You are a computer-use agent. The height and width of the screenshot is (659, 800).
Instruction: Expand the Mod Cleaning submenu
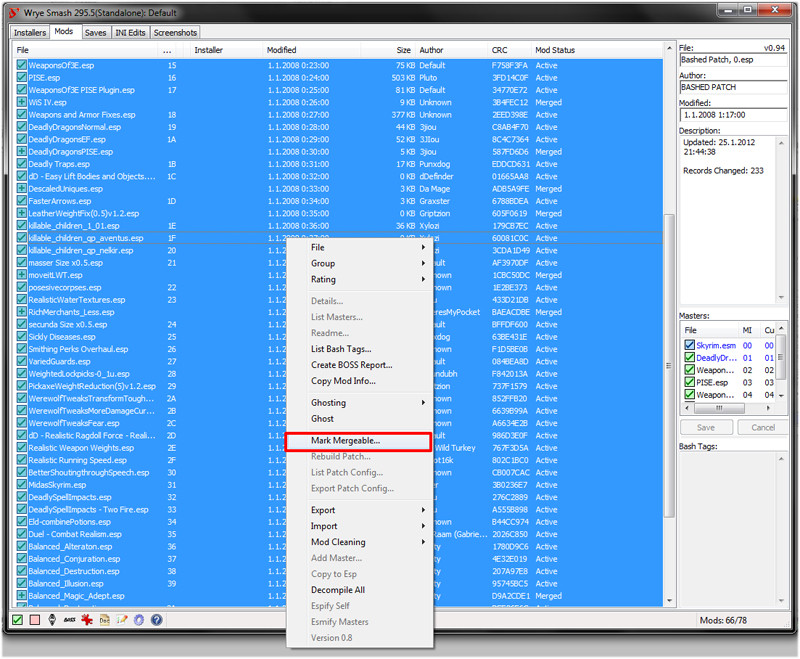point(359,542)
